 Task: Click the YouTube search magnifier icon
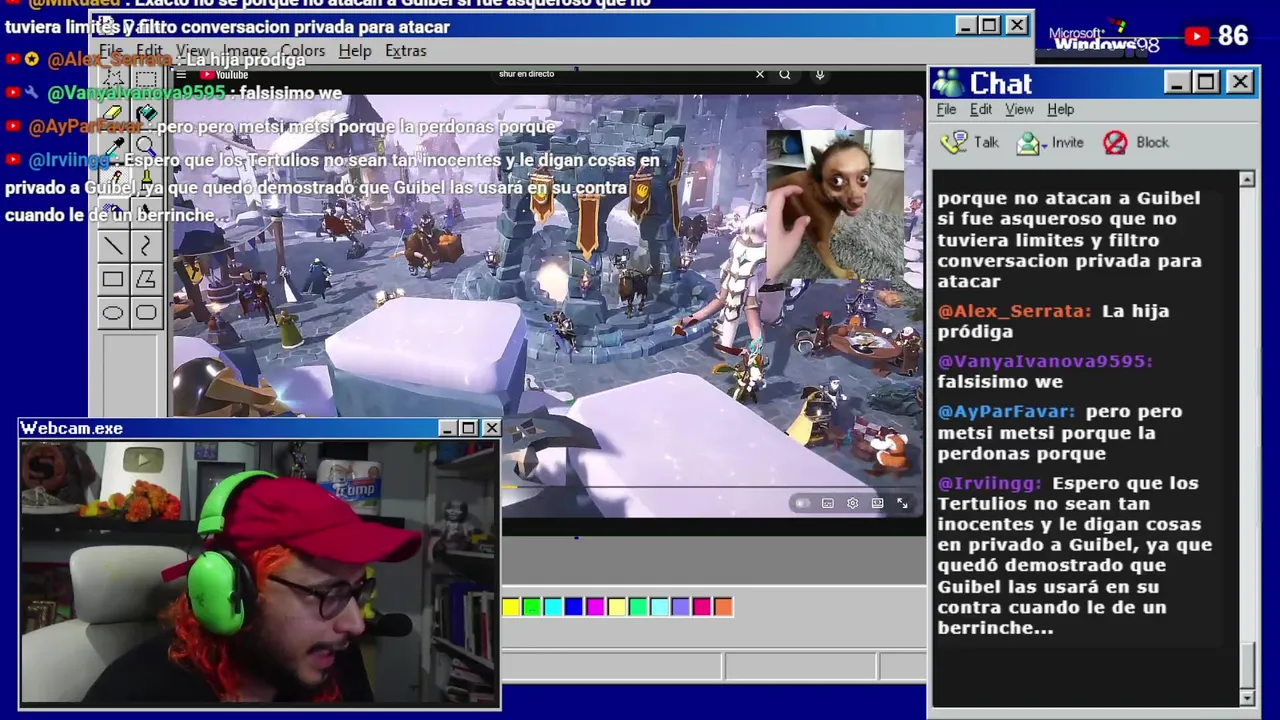tap(785, 74)
